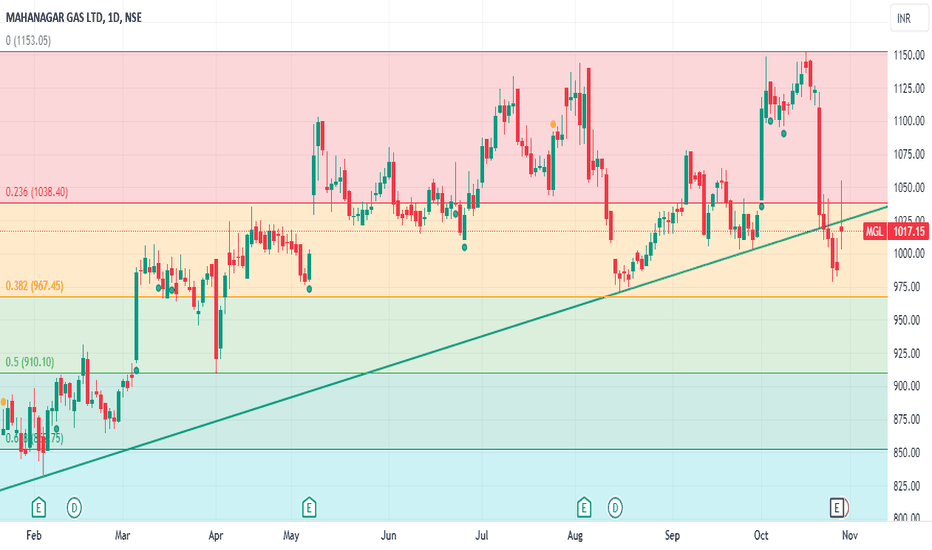Select the MGL symbol price tag
Image resolution: width=932 pixels, height=550 pixels.
click(874, 231)
